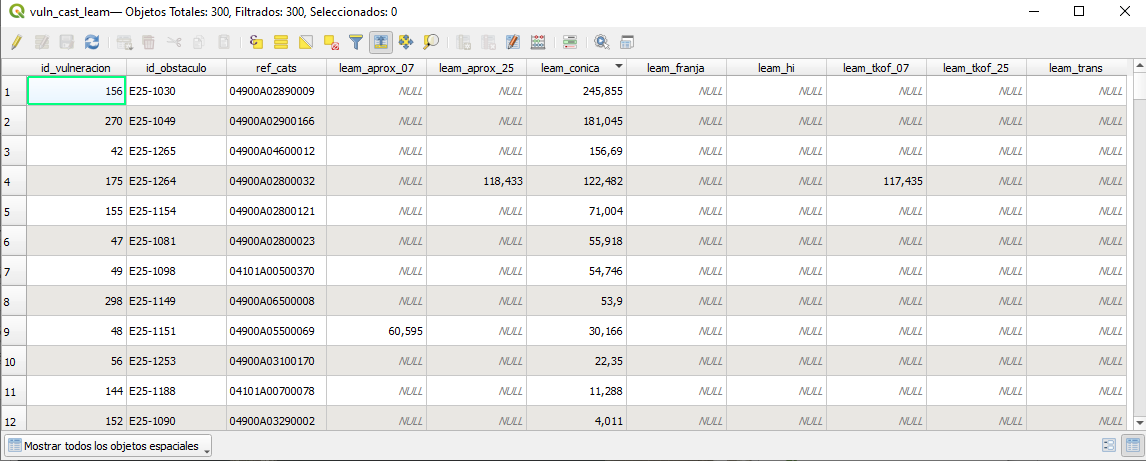Open select features by expression
This screenshot has width=1146, height=461.
click(x=256, y=42)
